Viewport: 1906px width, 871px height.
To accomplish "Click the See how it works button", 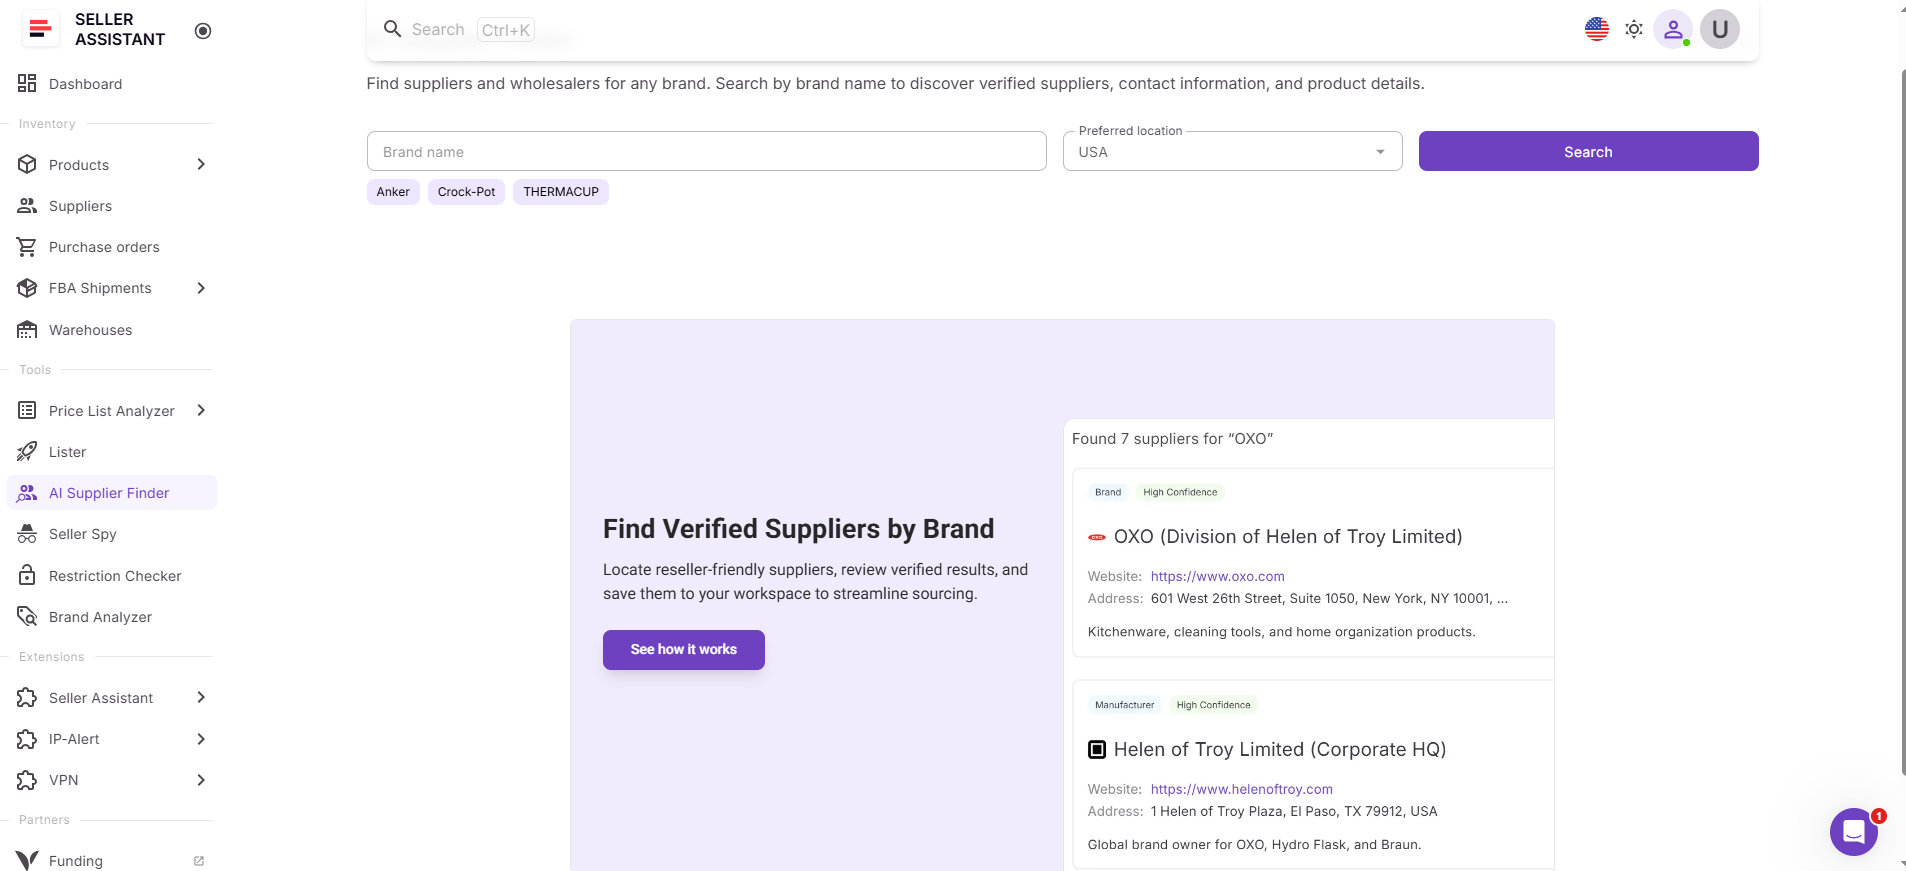I will [684, 650].
